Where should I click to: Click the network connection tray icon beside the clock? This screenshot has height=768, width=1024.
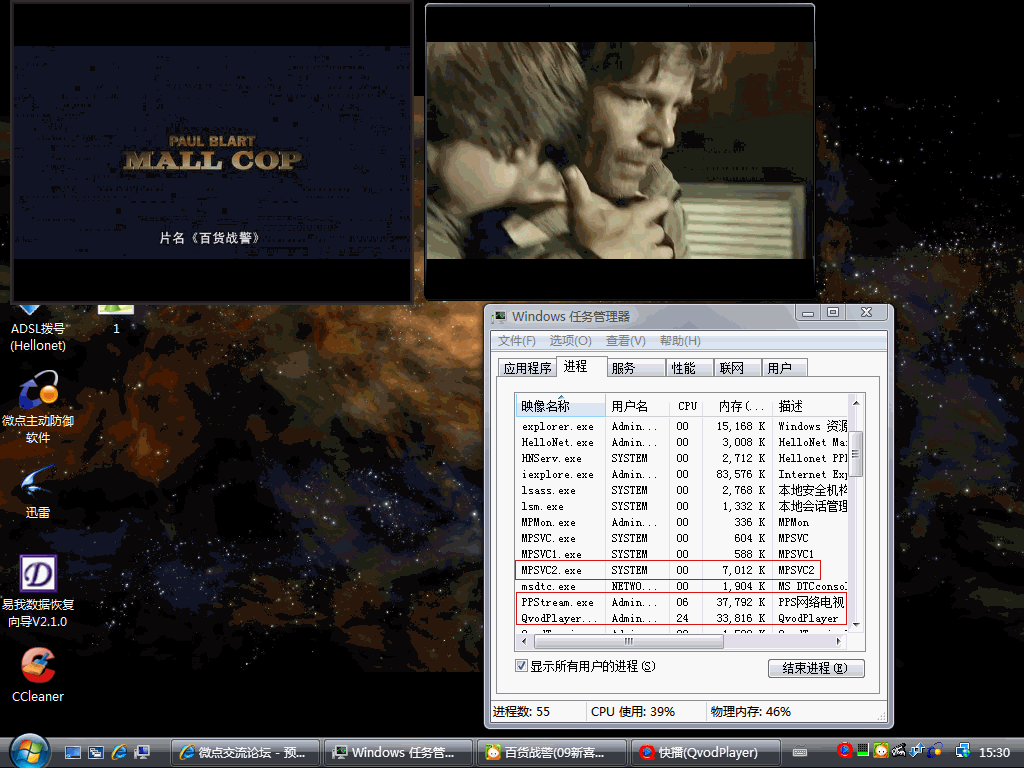(x=963, y=751)
